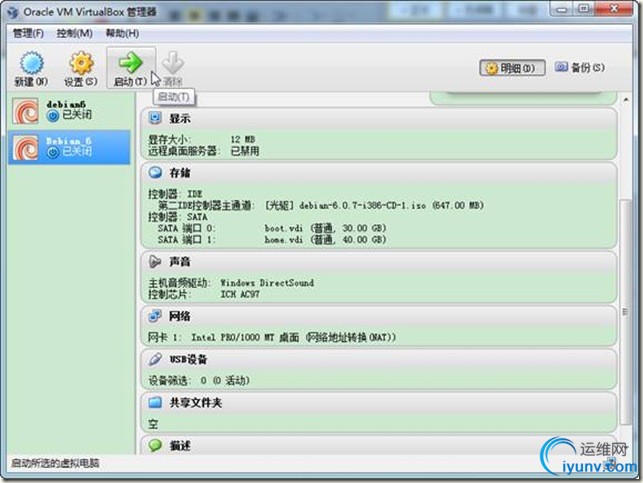Click the USB设备 section icon
643x483 pixels.
(155, 359)
